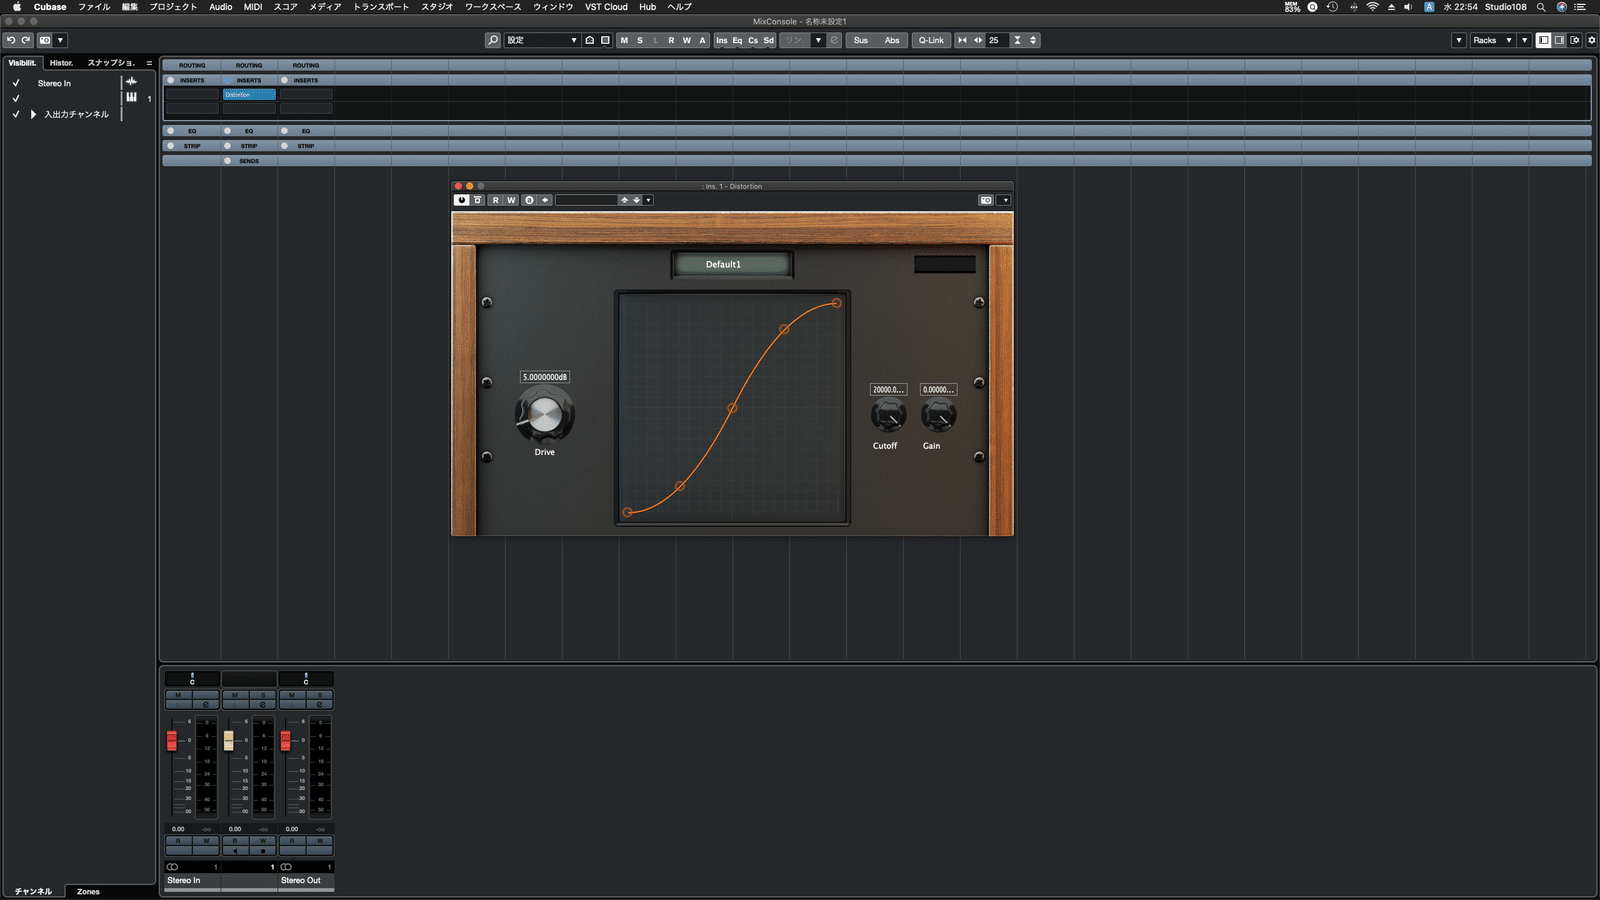The width and height of the screenshot is (1600, 900).
Task: Expand the 入出力チャンネル tree group
Action: pos(33,114)
